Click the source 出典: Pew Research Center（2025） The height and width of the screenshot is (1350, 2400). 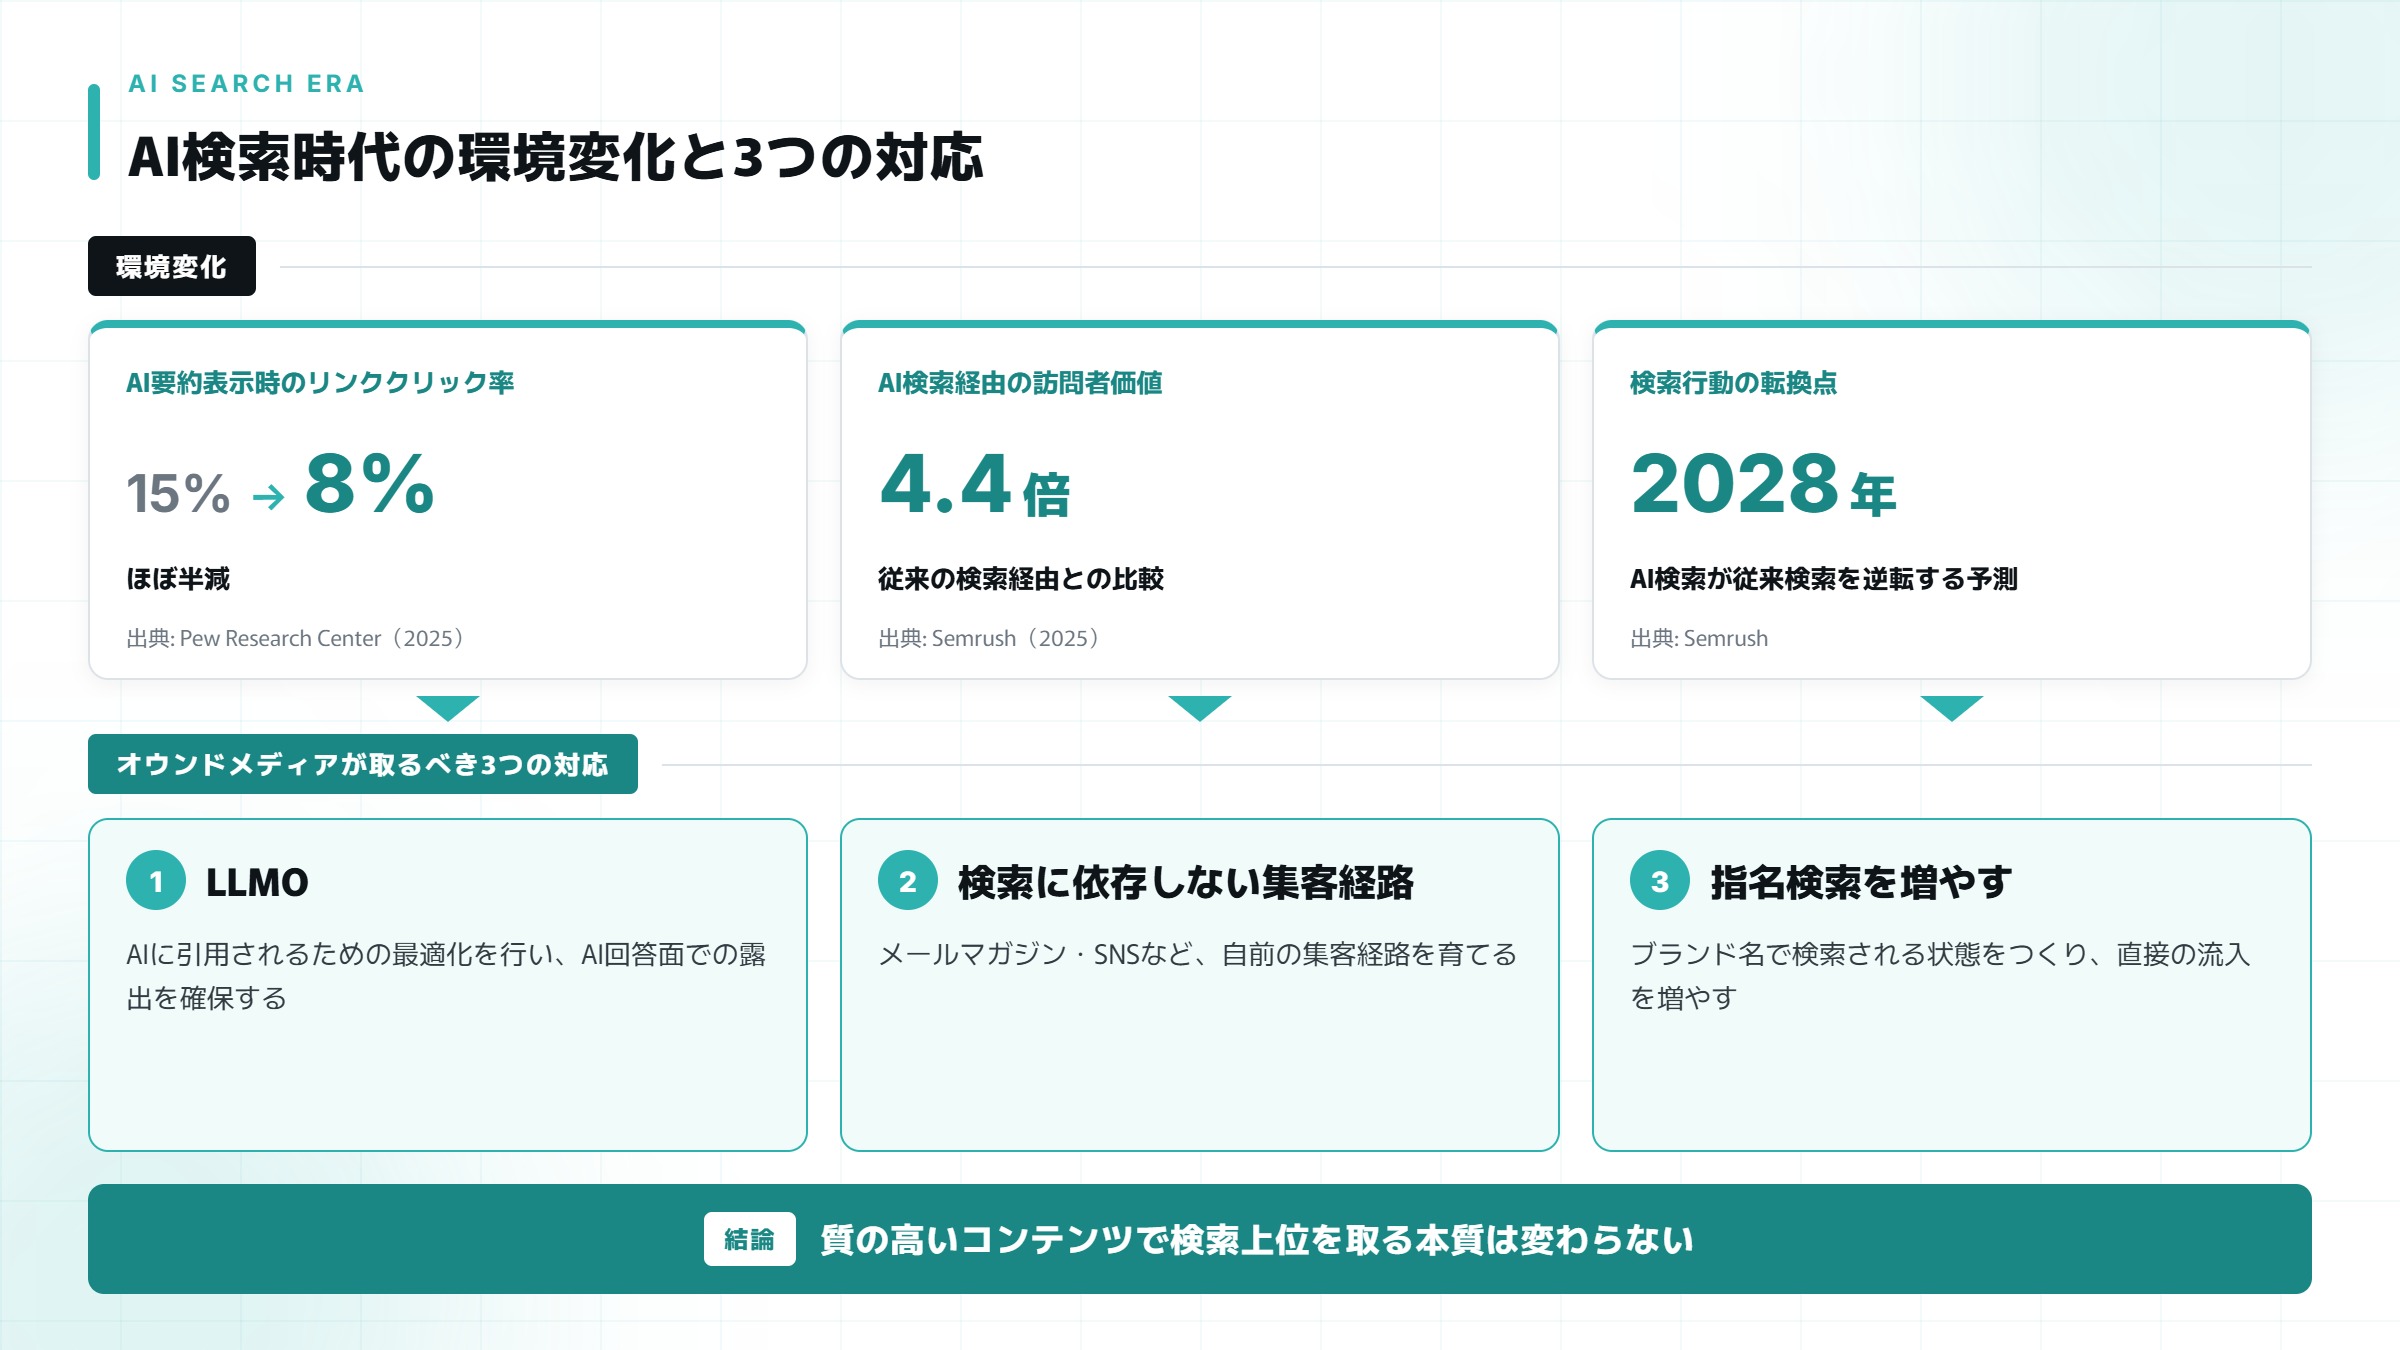coord(296,638)
